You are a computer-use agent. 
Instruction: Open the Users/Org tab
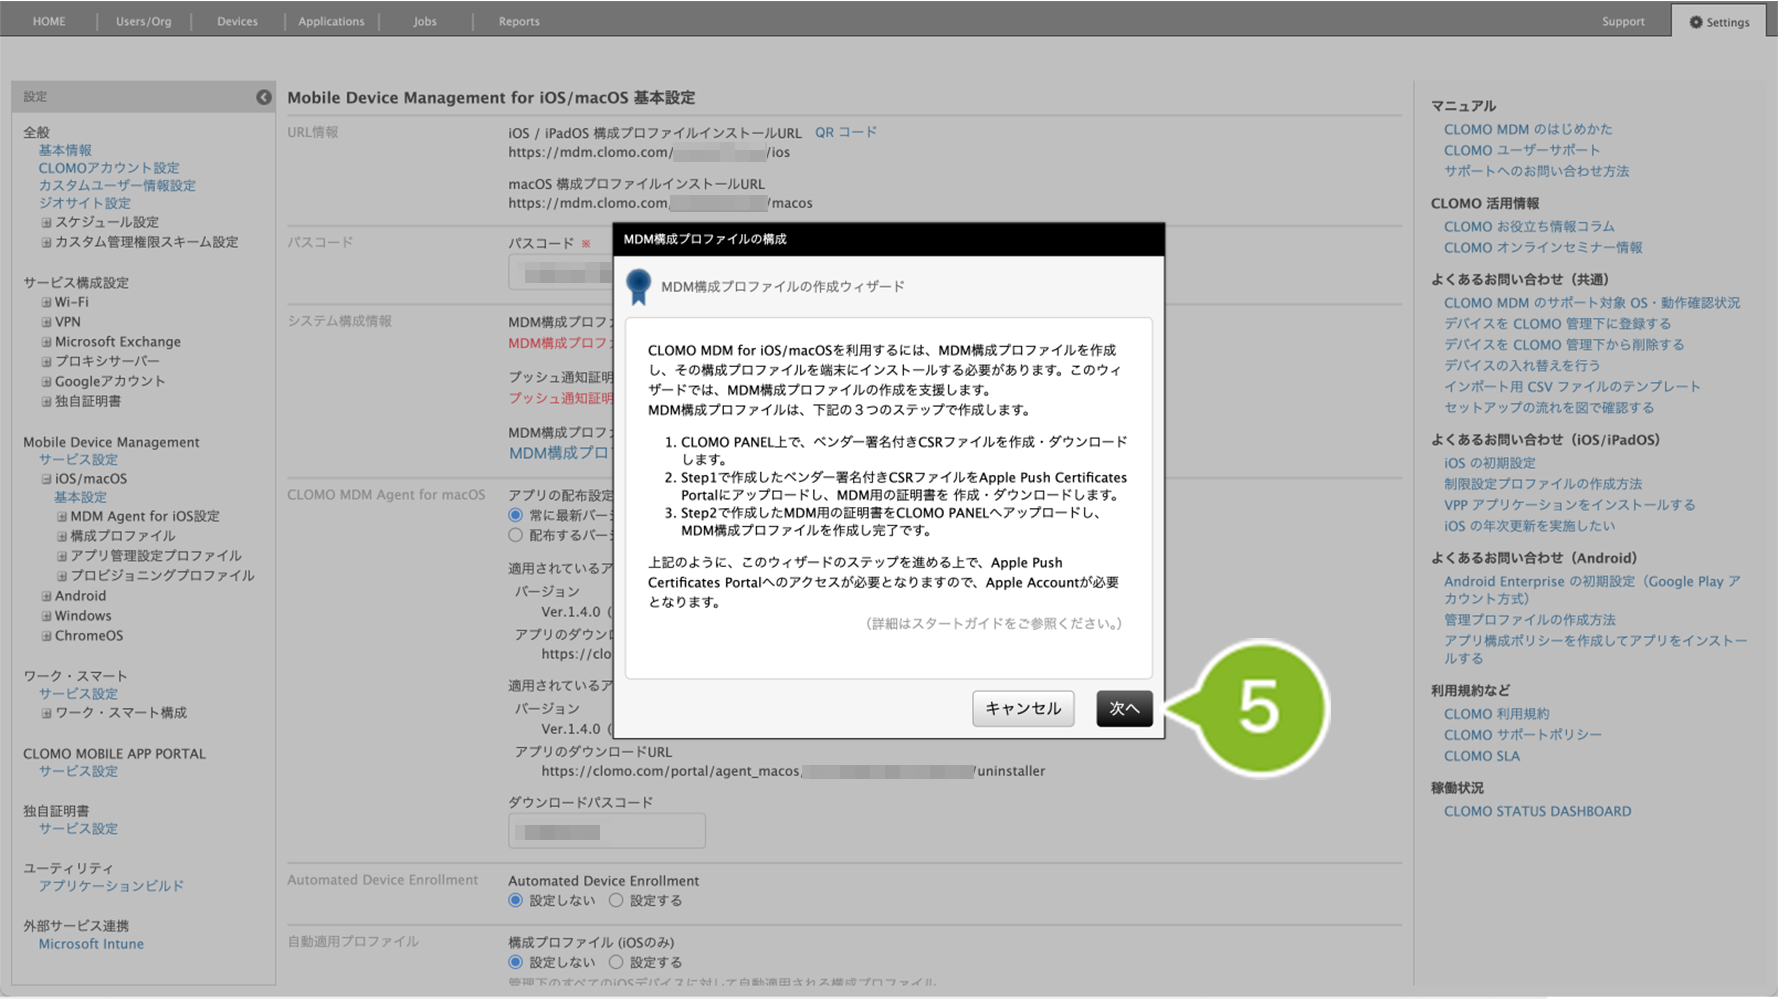tap(143, 21)
